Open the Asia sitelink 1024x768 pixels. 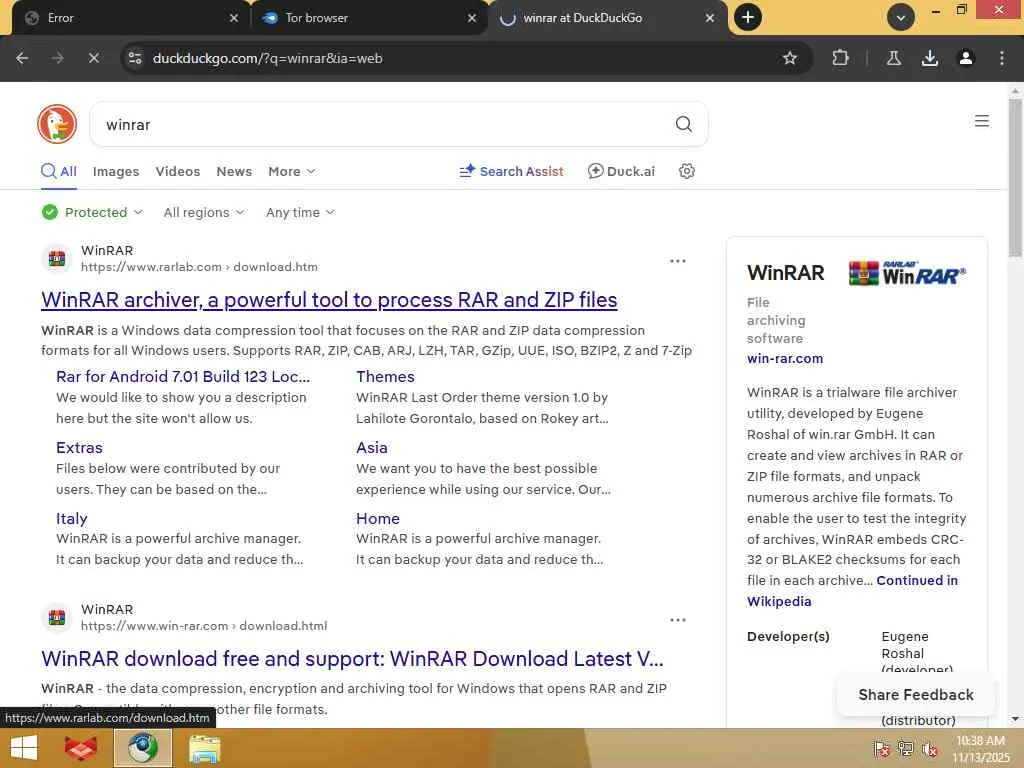372,448
